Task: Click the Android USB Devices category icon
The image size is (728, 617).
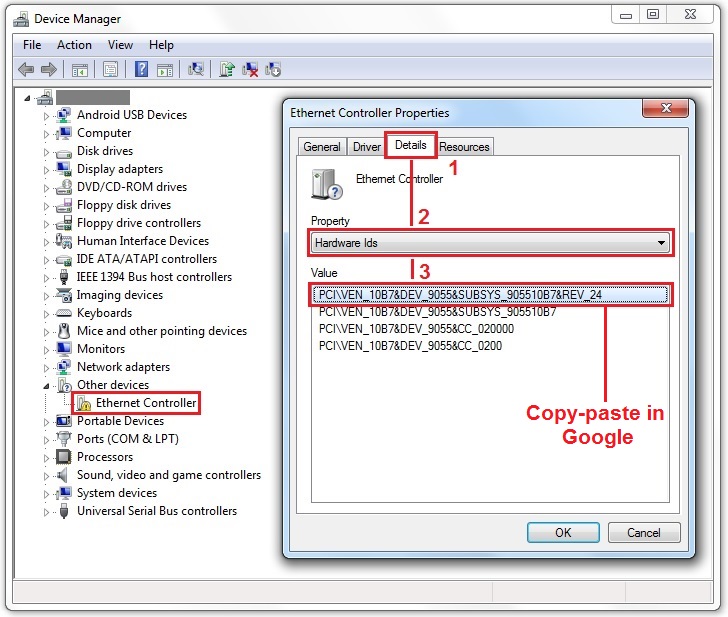Action: (63, 115)
